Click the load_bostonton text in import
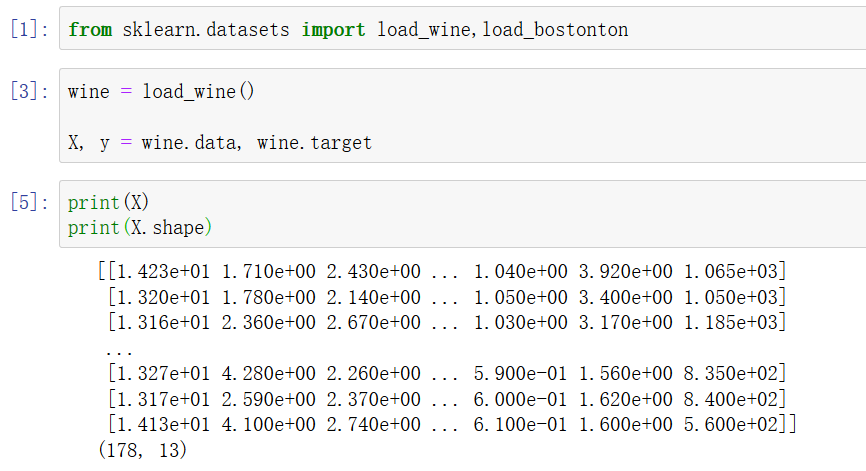 tap(555, 29)
